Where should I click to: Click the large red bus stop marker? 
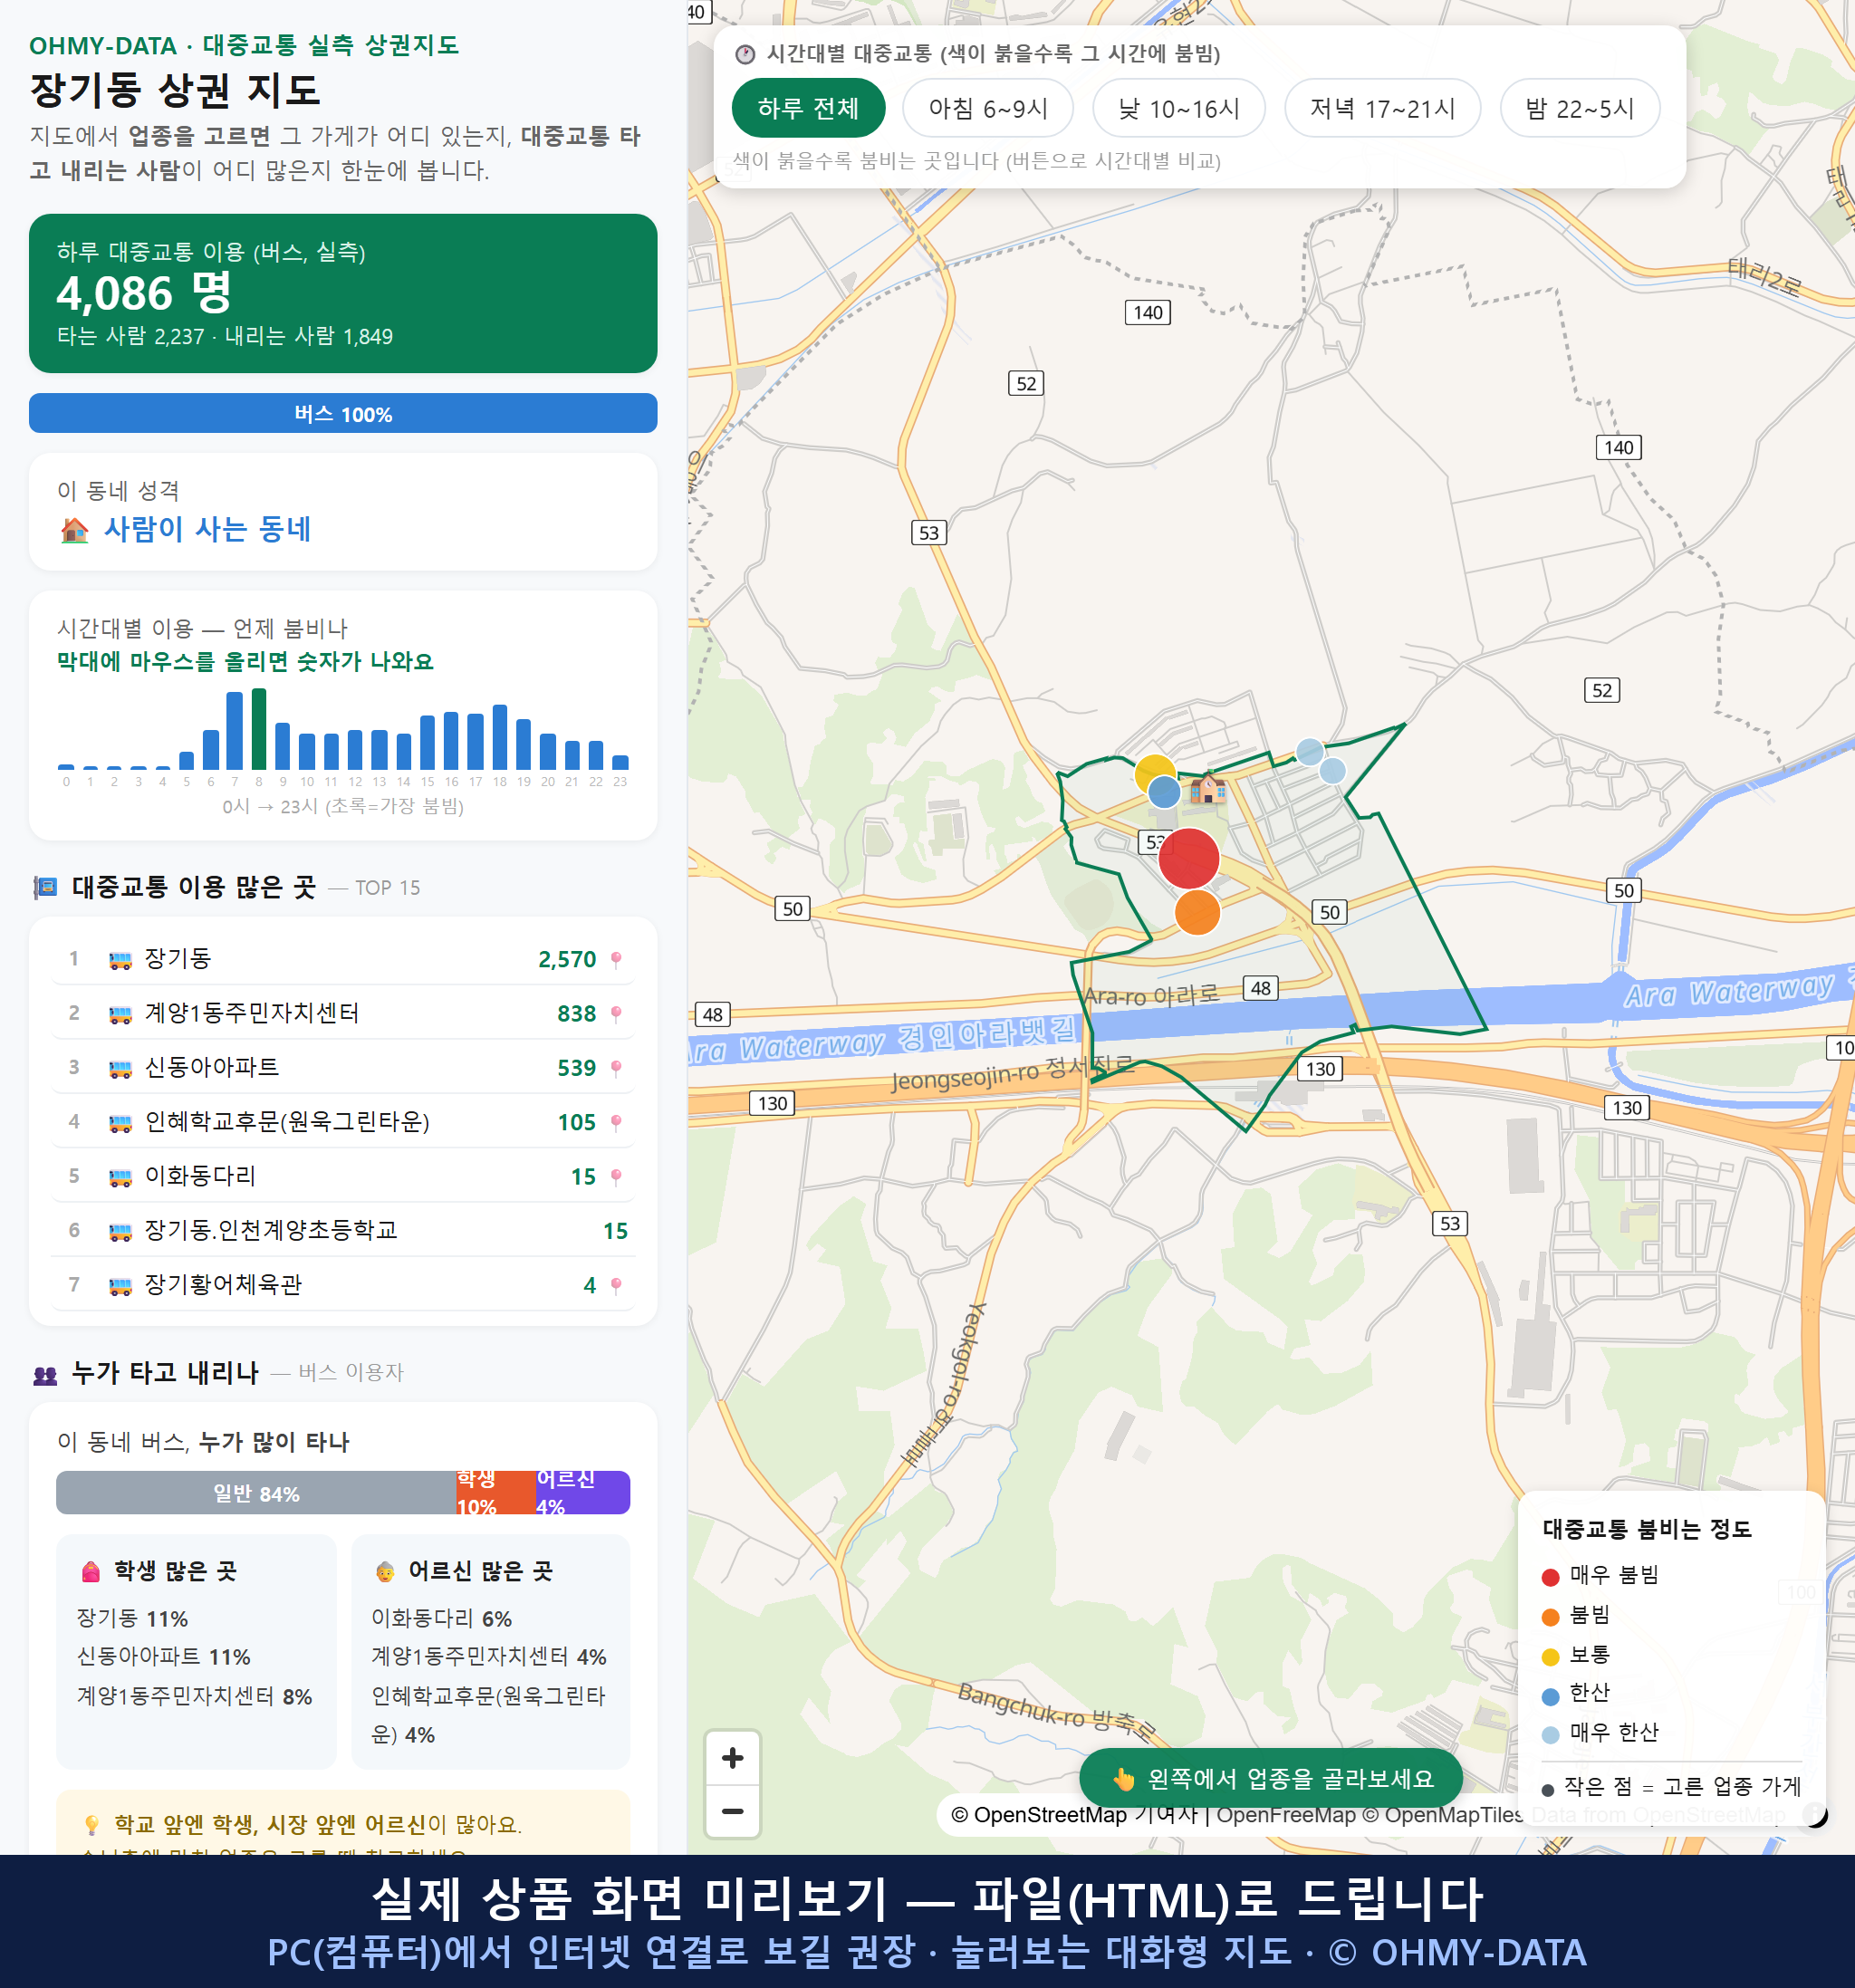(x=1189, y=858)
